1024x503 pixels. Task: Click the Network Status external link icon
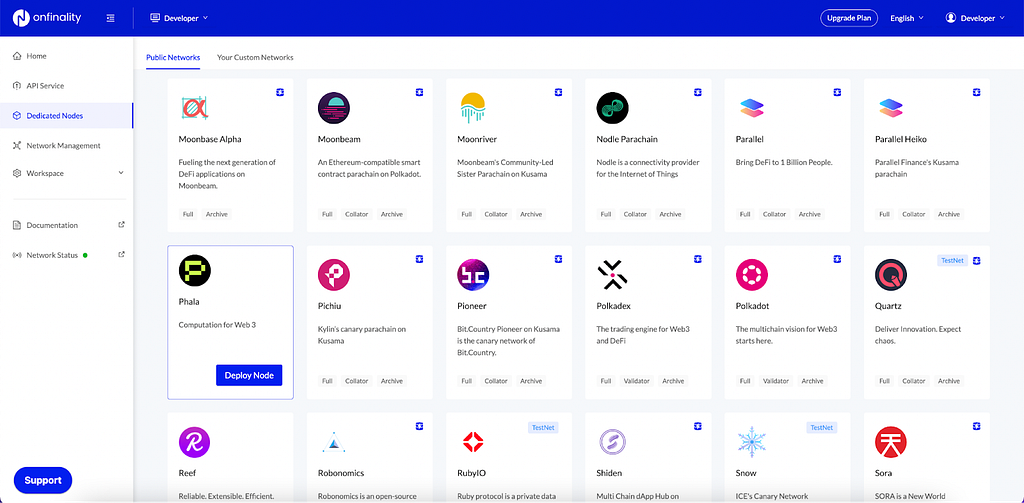(x=121, y=255)
